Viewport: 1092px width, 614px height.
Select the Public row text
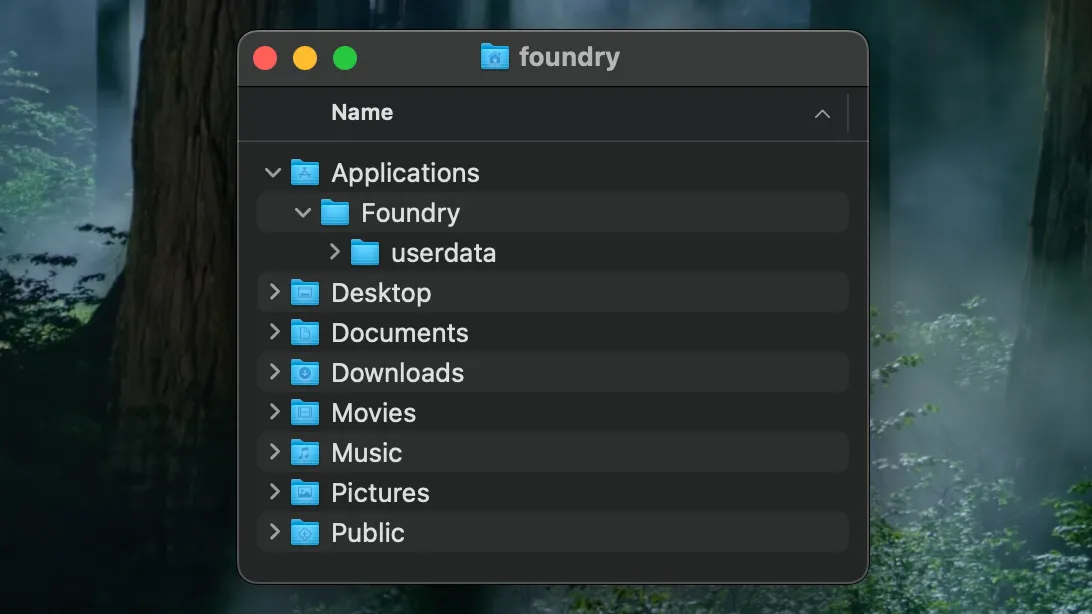(368, 533)
